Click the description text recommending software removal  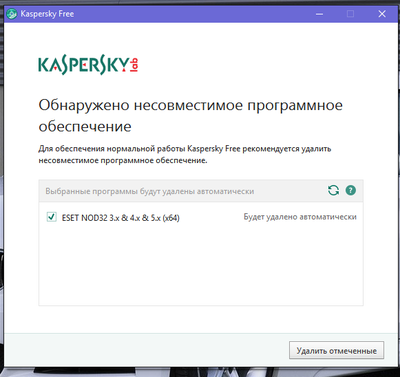185,154
